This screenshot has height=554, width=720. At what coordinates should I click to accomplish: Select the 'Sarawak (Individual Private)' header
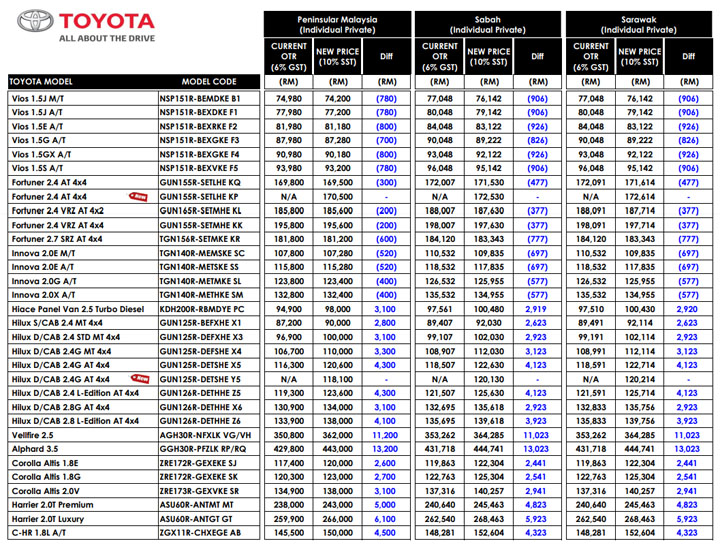(639, 25)
